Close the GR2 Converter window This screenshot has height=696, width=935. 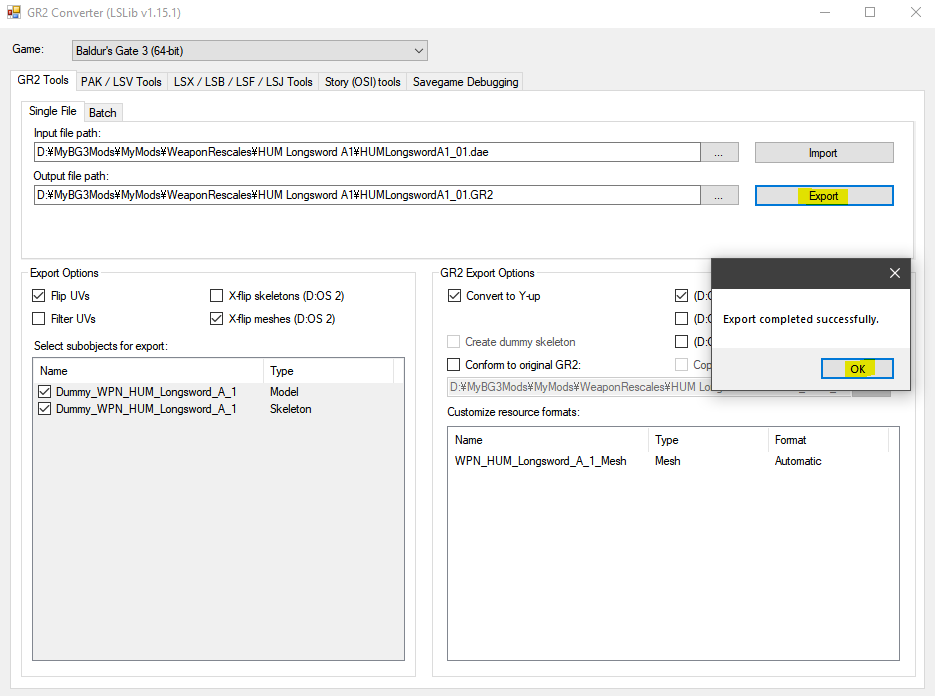click(x=915, y=13)
